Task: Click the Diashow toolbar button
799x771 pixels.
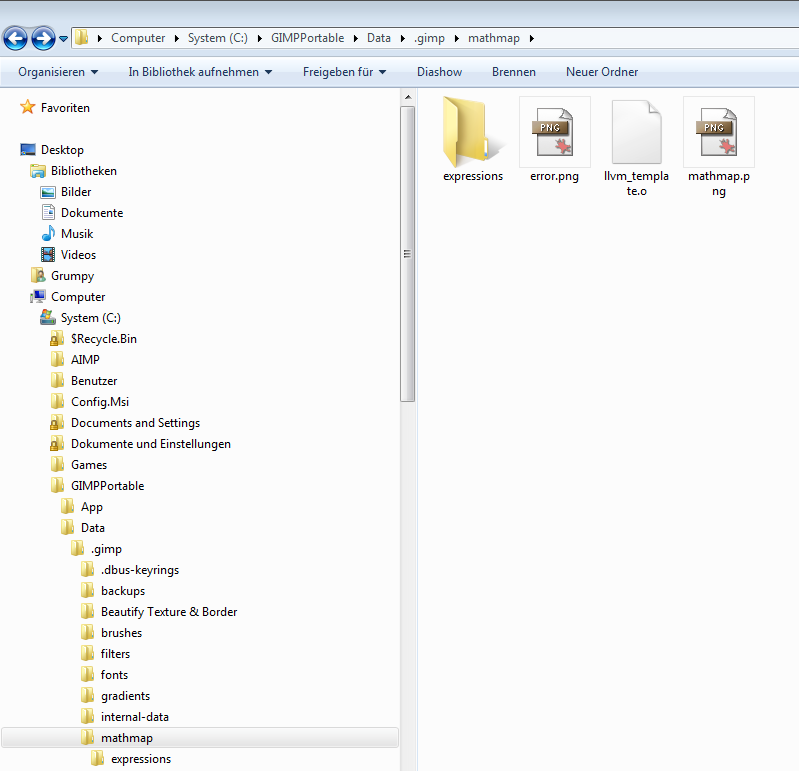Action: 439,72
